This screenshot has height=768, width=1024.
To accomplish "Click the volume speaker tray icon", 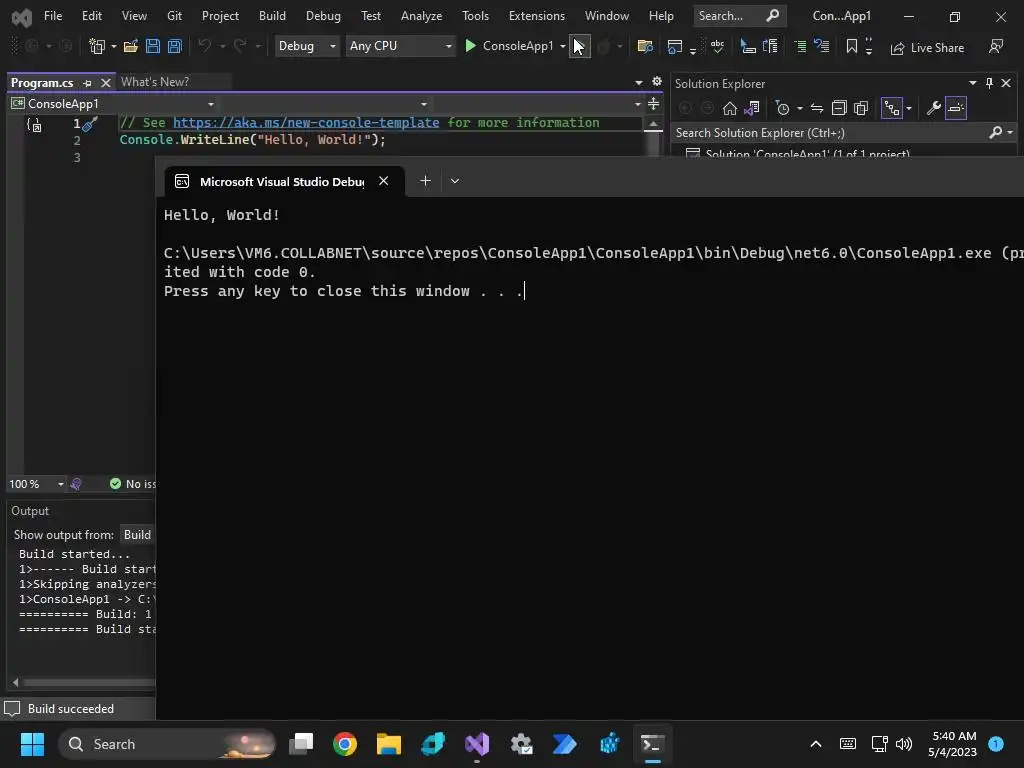I will pos(904,744).
